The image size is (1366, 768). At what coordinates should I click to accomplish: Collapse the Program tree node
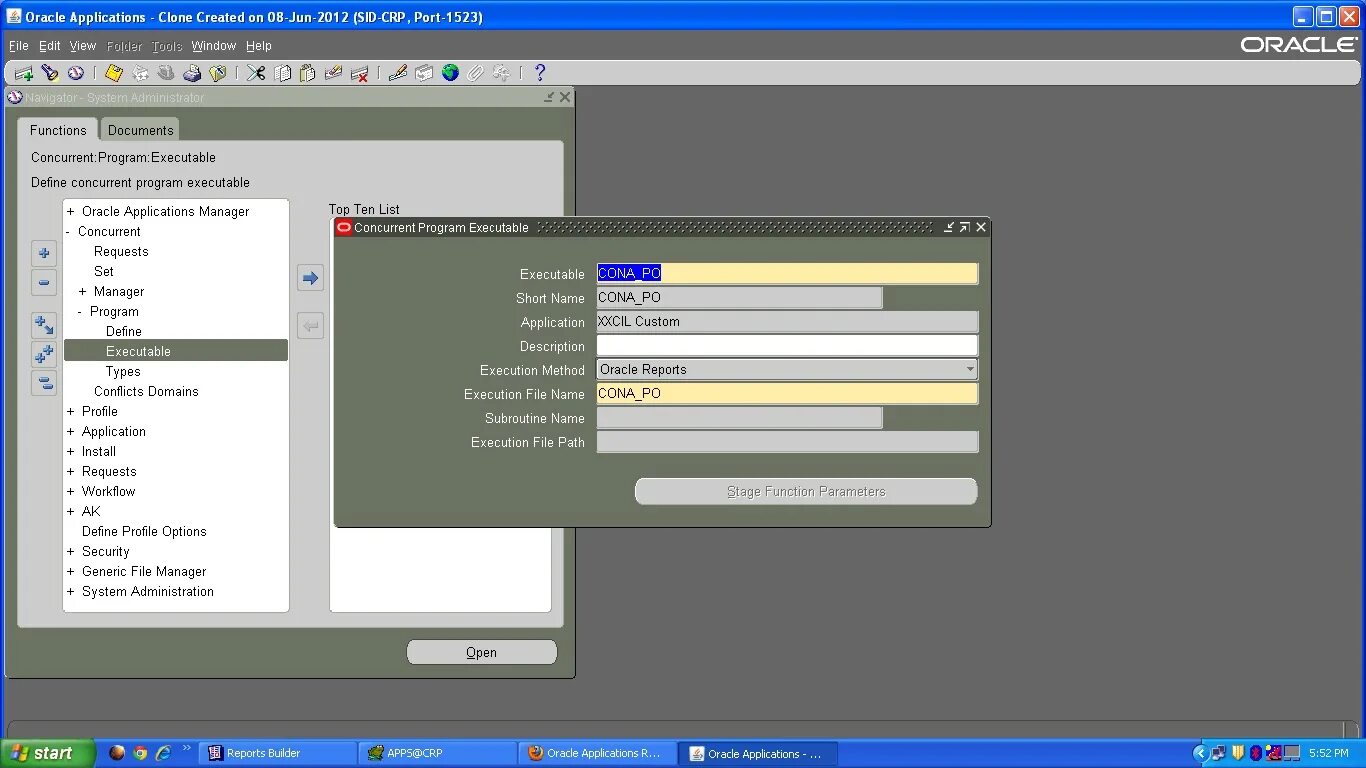pyautogui.click(x=80, y=311)
